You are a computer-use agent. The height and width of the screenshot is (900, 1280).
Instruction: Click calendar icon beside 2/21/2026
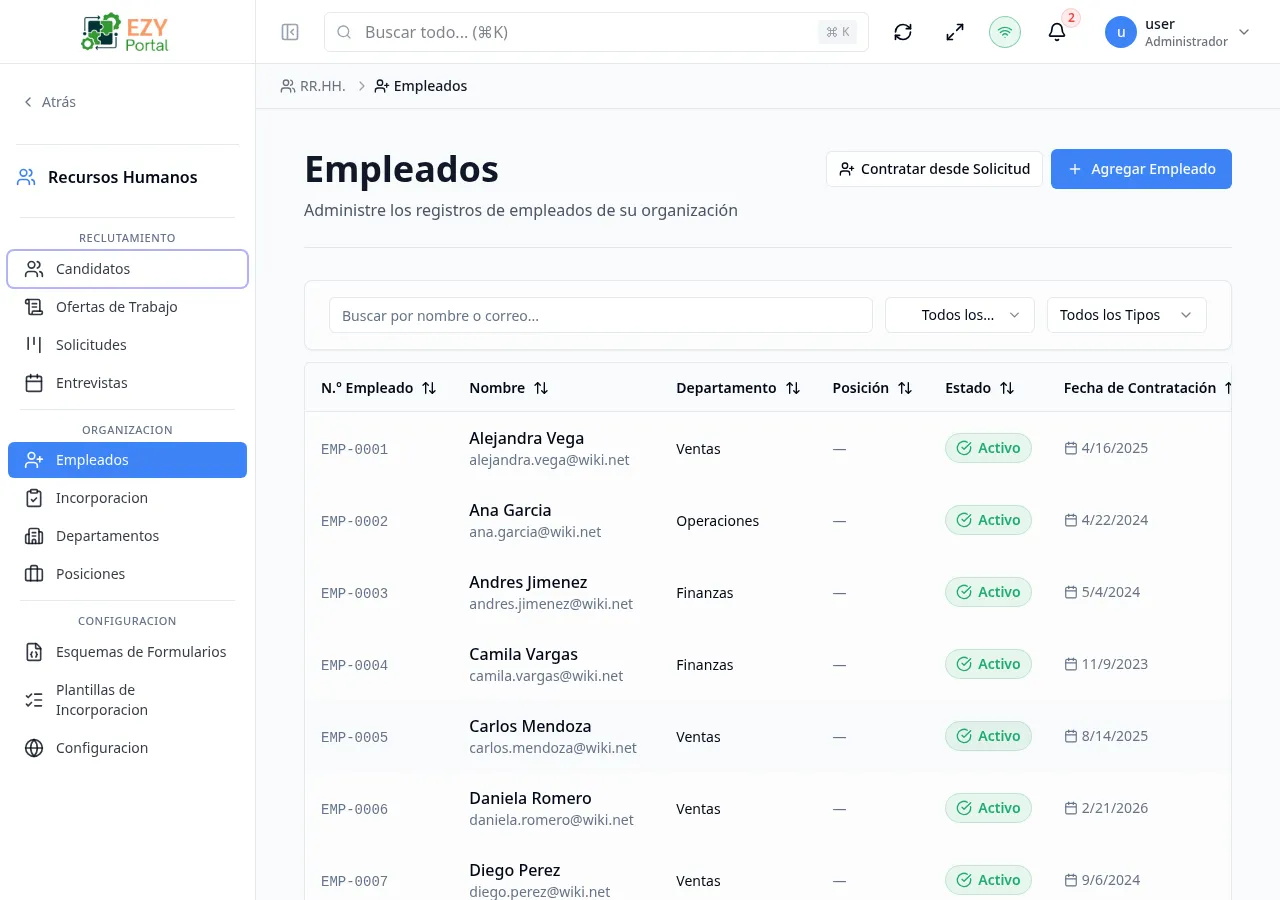1071,808
